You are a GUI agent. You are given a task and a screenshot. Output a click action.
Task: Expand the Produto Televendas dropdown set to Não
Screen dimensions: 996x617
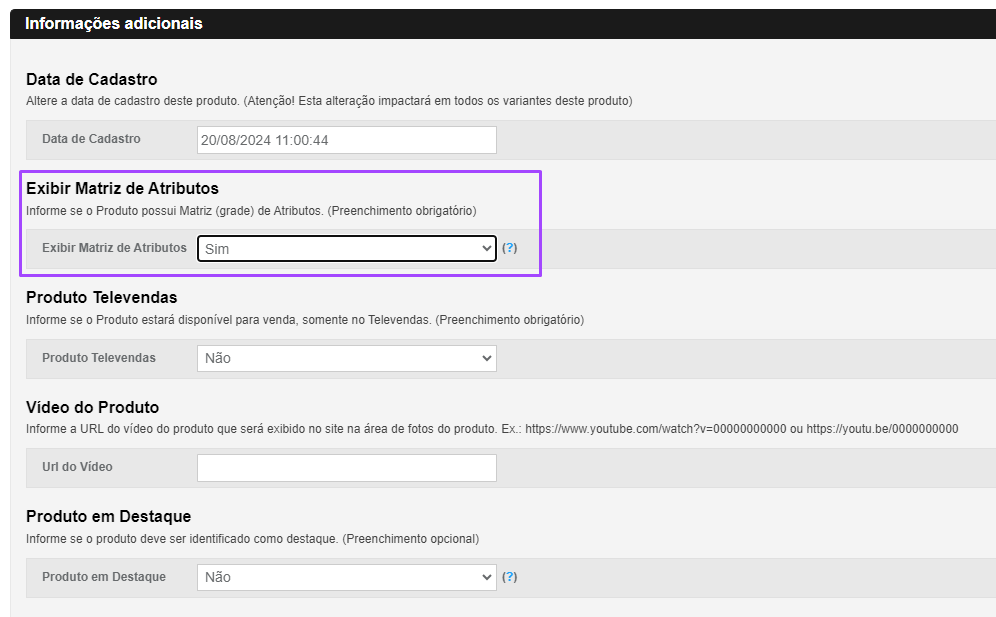point(347,358)
